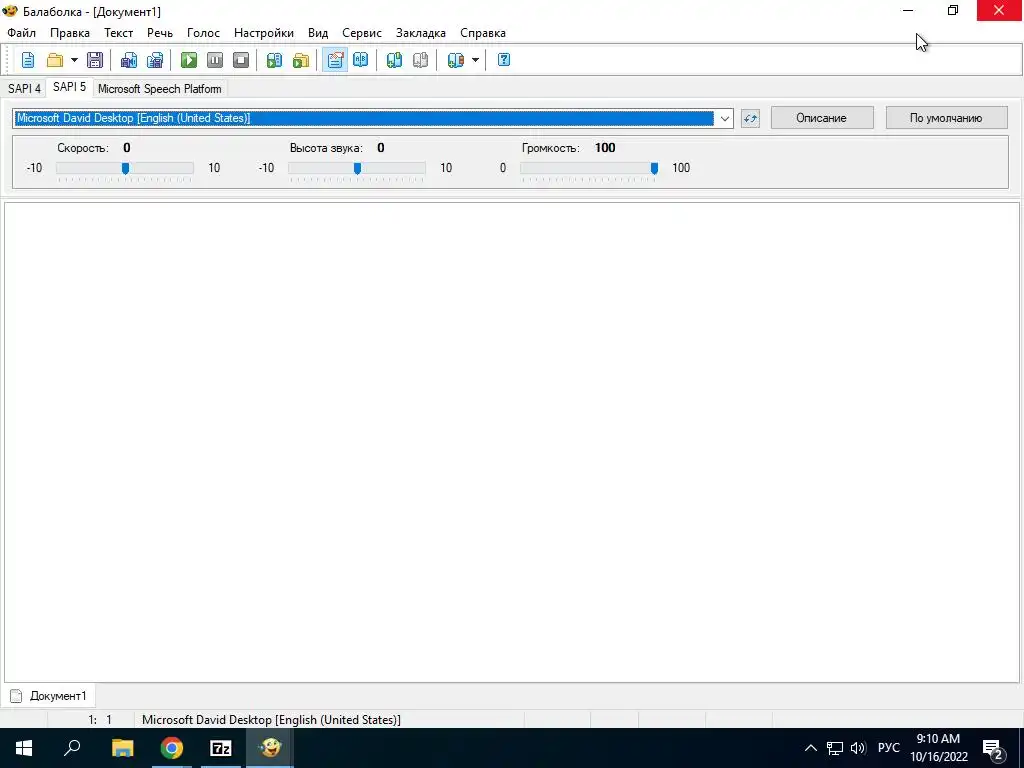Open the Сервис menu
Image resolution: width=1024 pixels, height=768 pixels.
pos(362,33)
